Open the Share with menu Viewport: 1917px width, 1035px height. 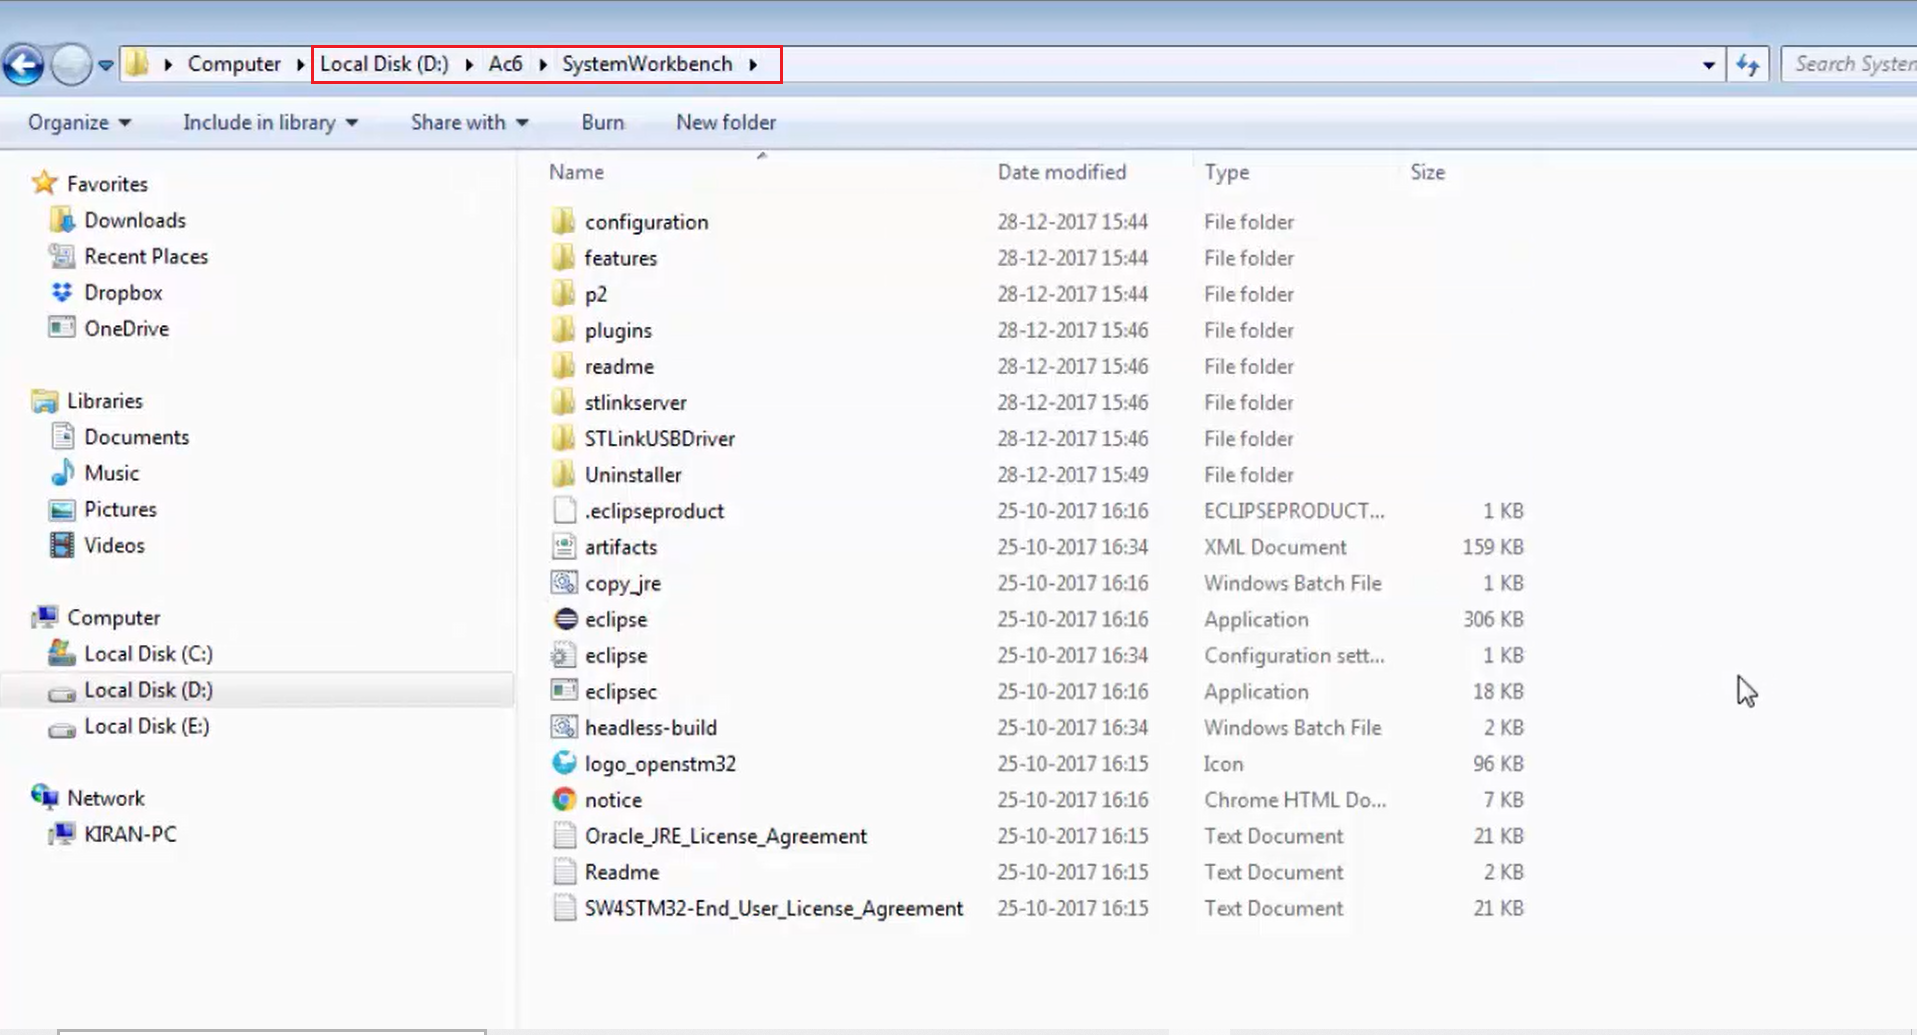click(469, 122)
